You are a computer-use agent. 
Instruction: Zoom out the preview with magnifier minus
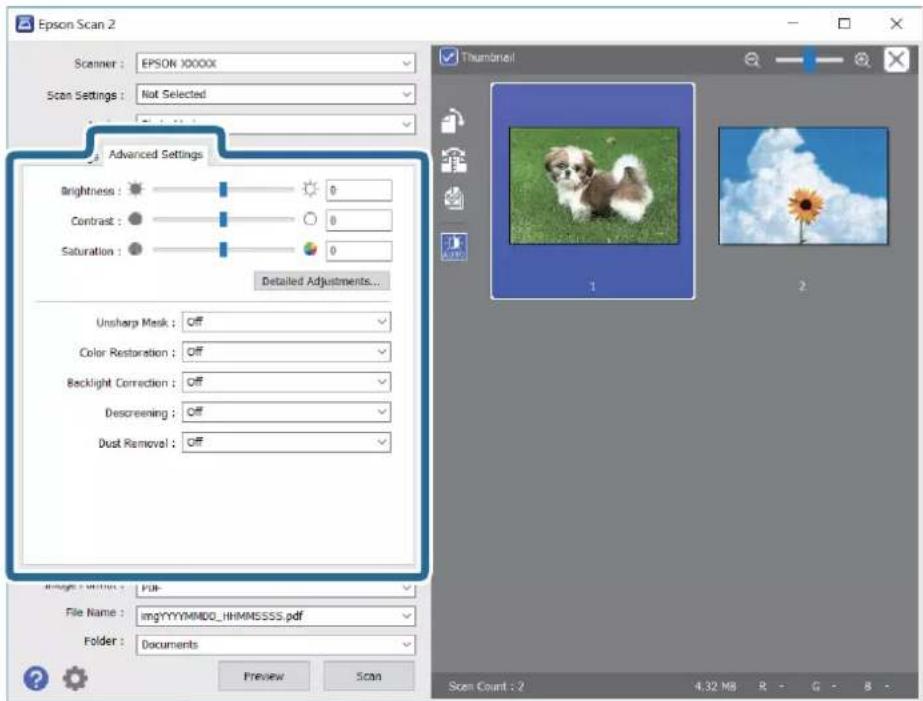[752, 60]
